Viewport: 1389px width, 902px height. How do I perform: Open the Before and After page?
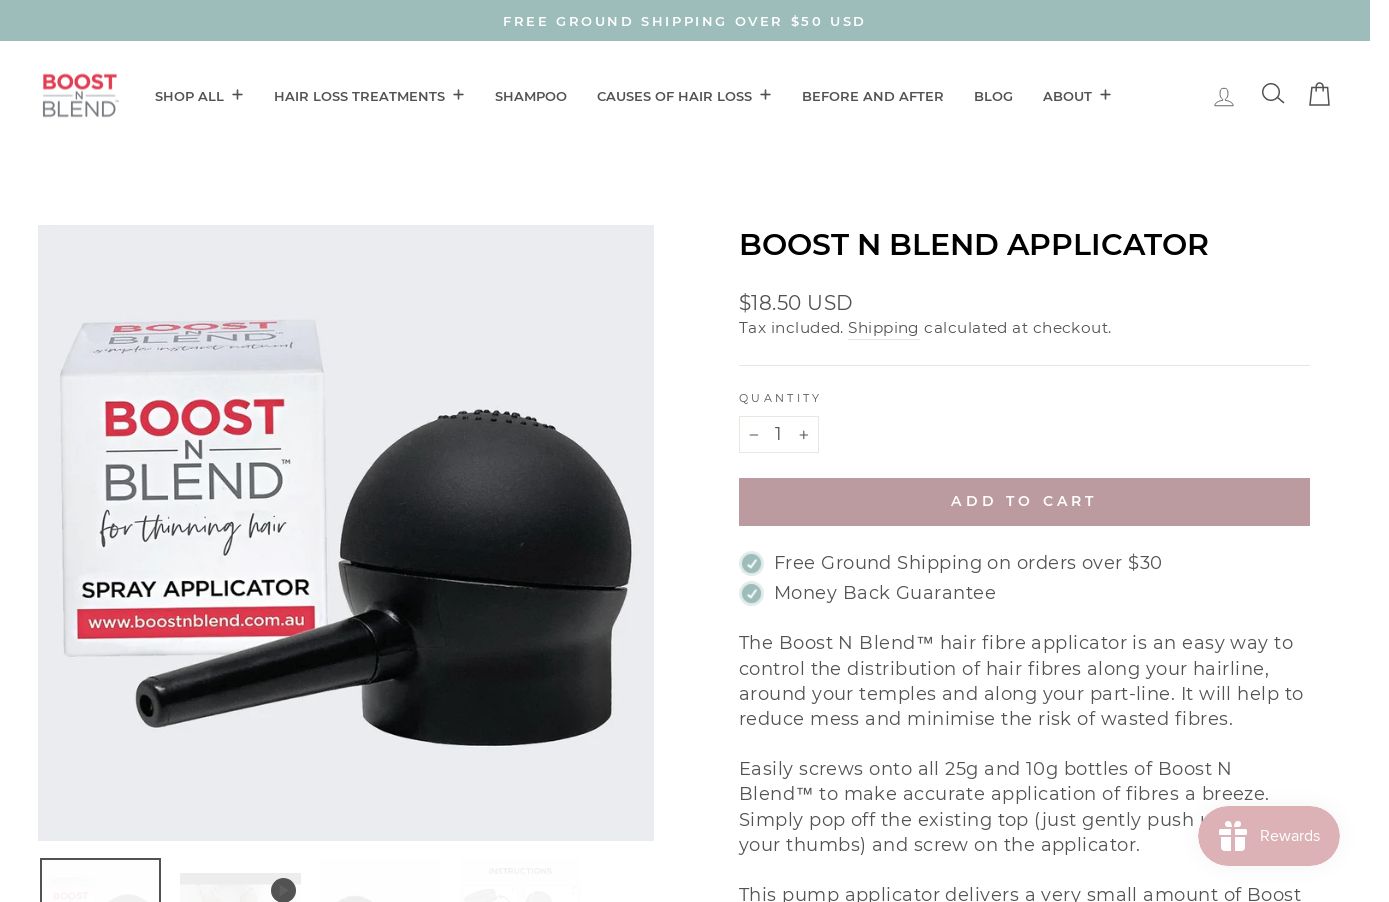point(873,96)
